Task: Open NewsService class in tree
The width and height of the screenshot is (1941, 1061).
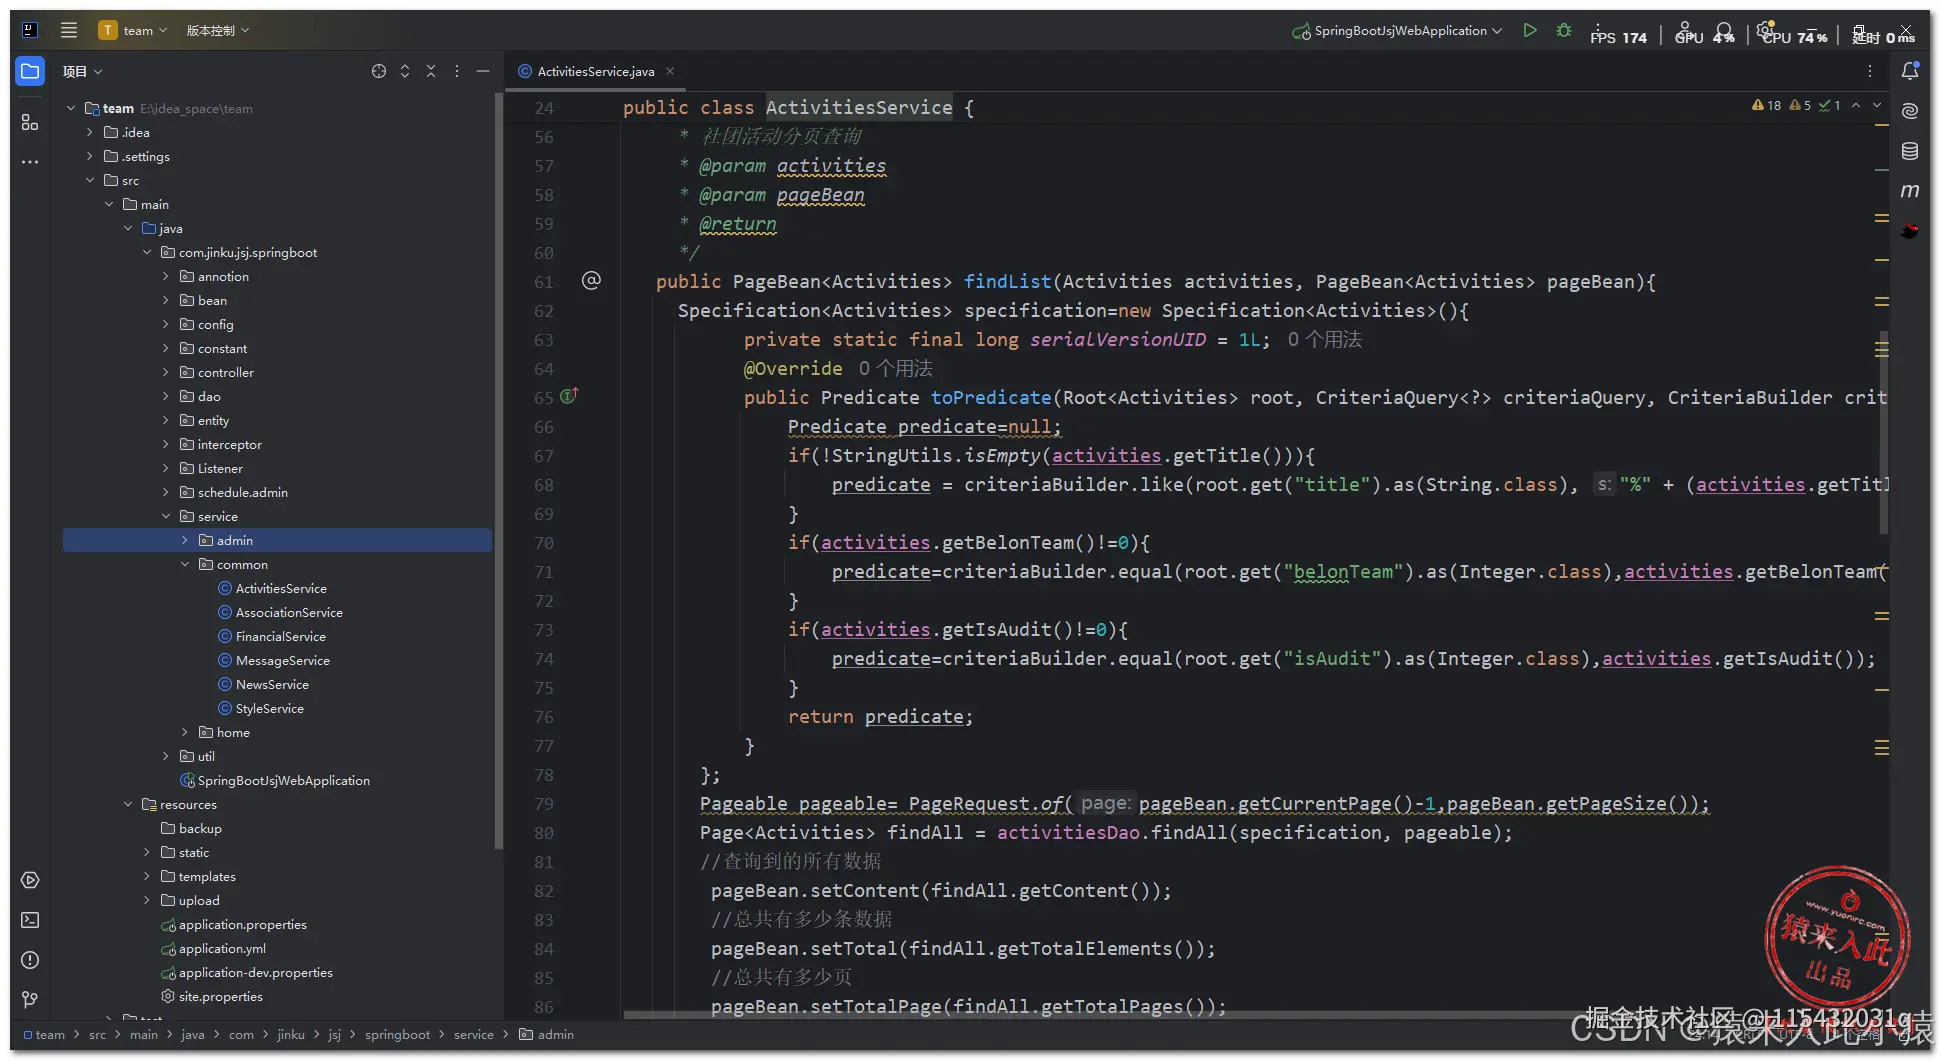Action: pos(272,684)
